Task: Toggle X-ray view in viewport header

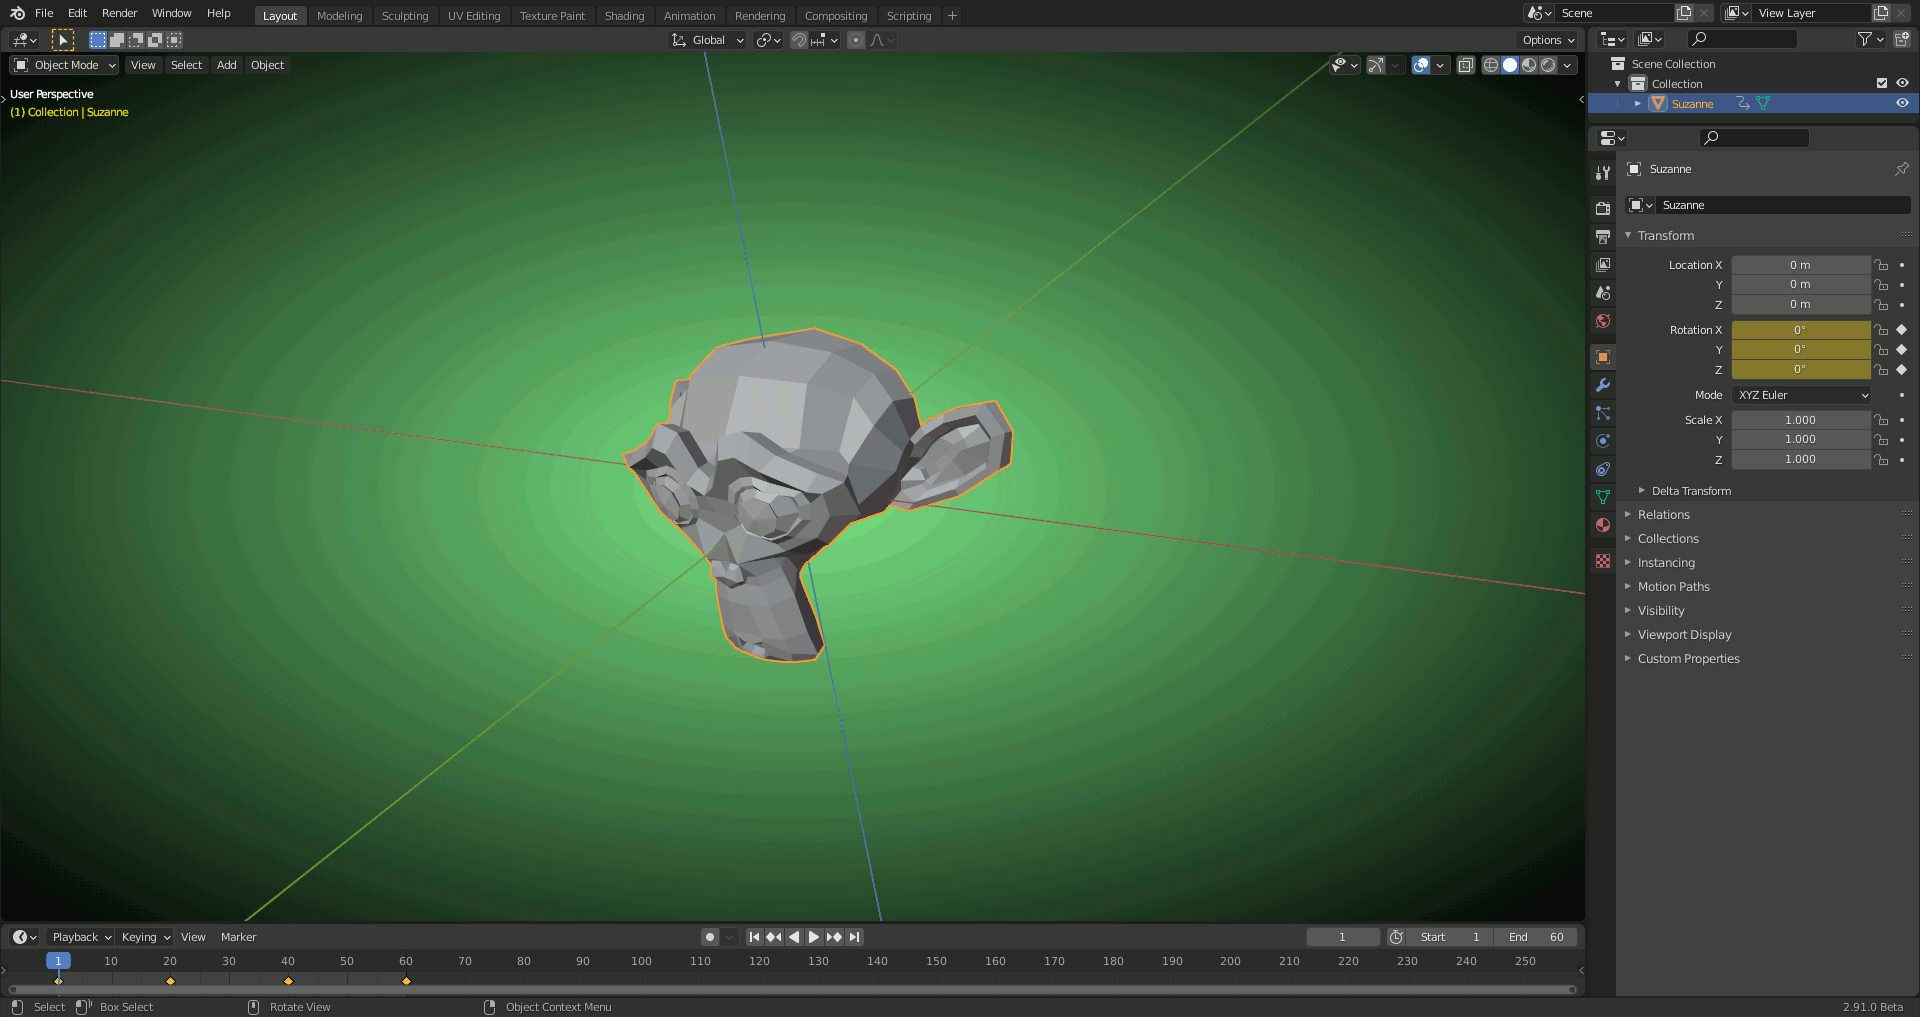Action: (x=1466, y=65)
